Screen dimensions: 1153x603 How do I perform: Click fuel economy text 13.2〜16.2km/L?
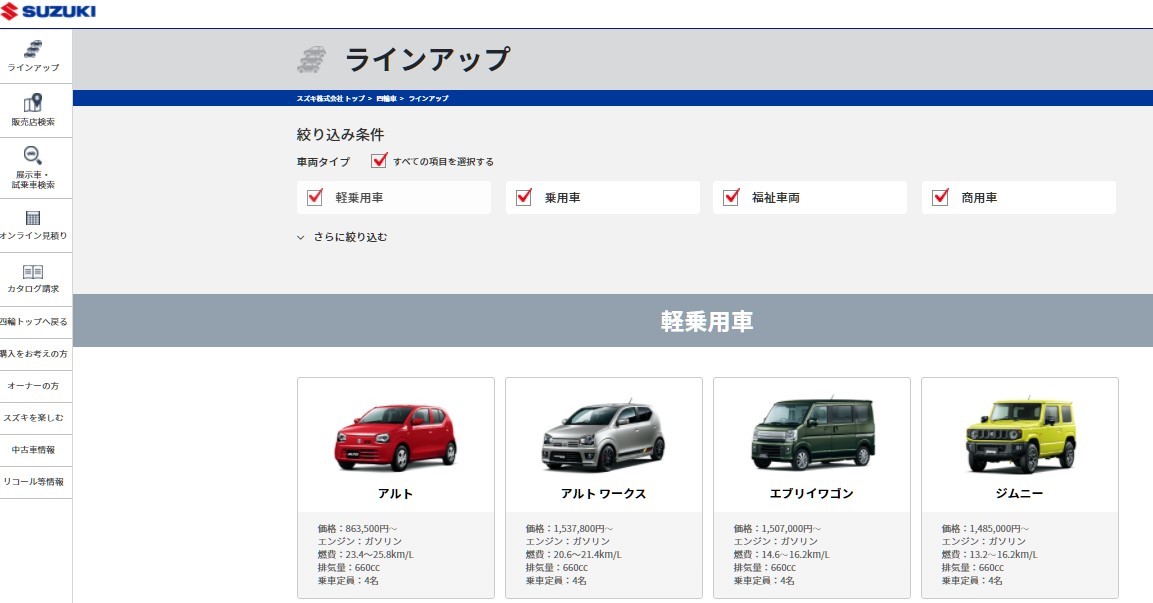point(1004,554)
